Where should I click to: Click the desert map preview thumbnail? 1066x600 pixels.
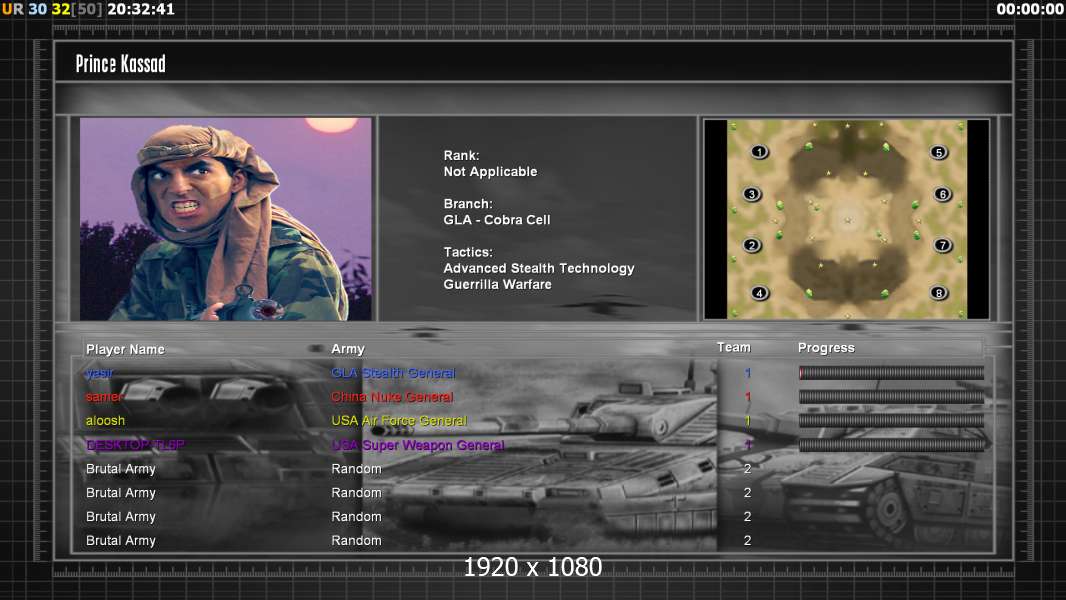pyautogui.click(x=846, y=219)
